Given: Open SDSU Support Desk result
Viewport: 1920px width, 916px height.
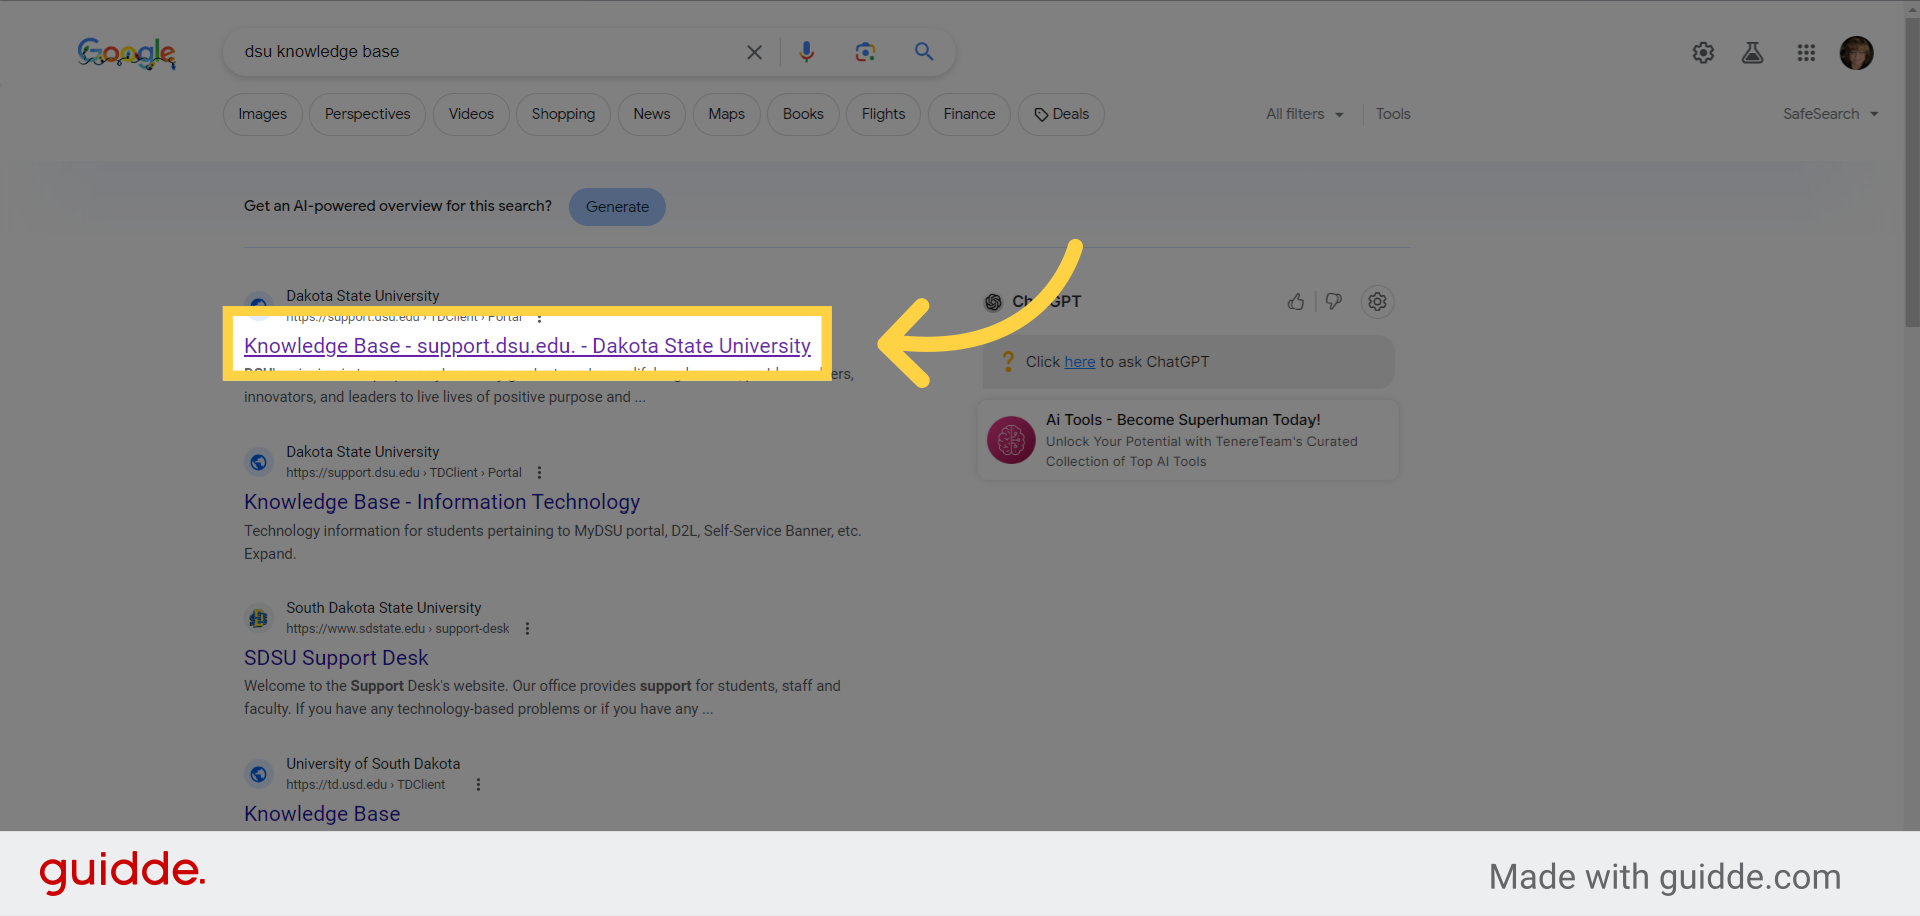Looking at the screenshot, I should [x=336, y=658].
